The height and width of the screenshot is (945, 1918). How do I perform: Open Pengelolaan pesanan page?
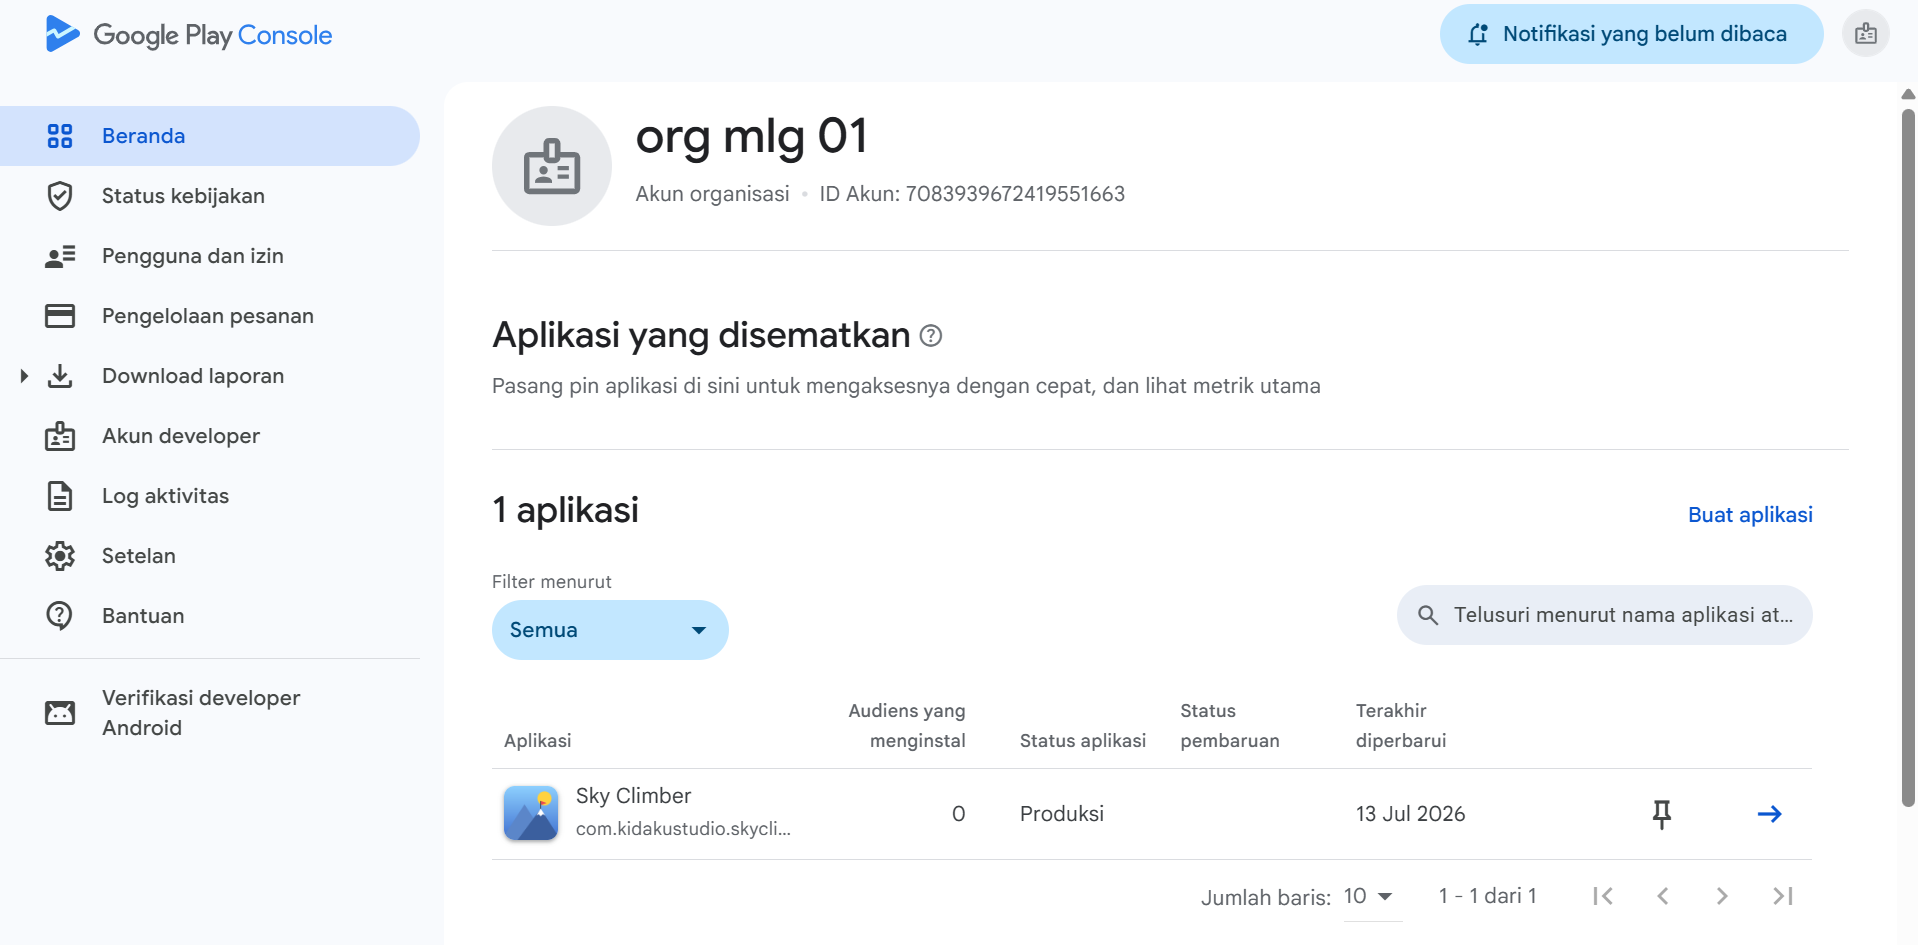pos(210,316)
